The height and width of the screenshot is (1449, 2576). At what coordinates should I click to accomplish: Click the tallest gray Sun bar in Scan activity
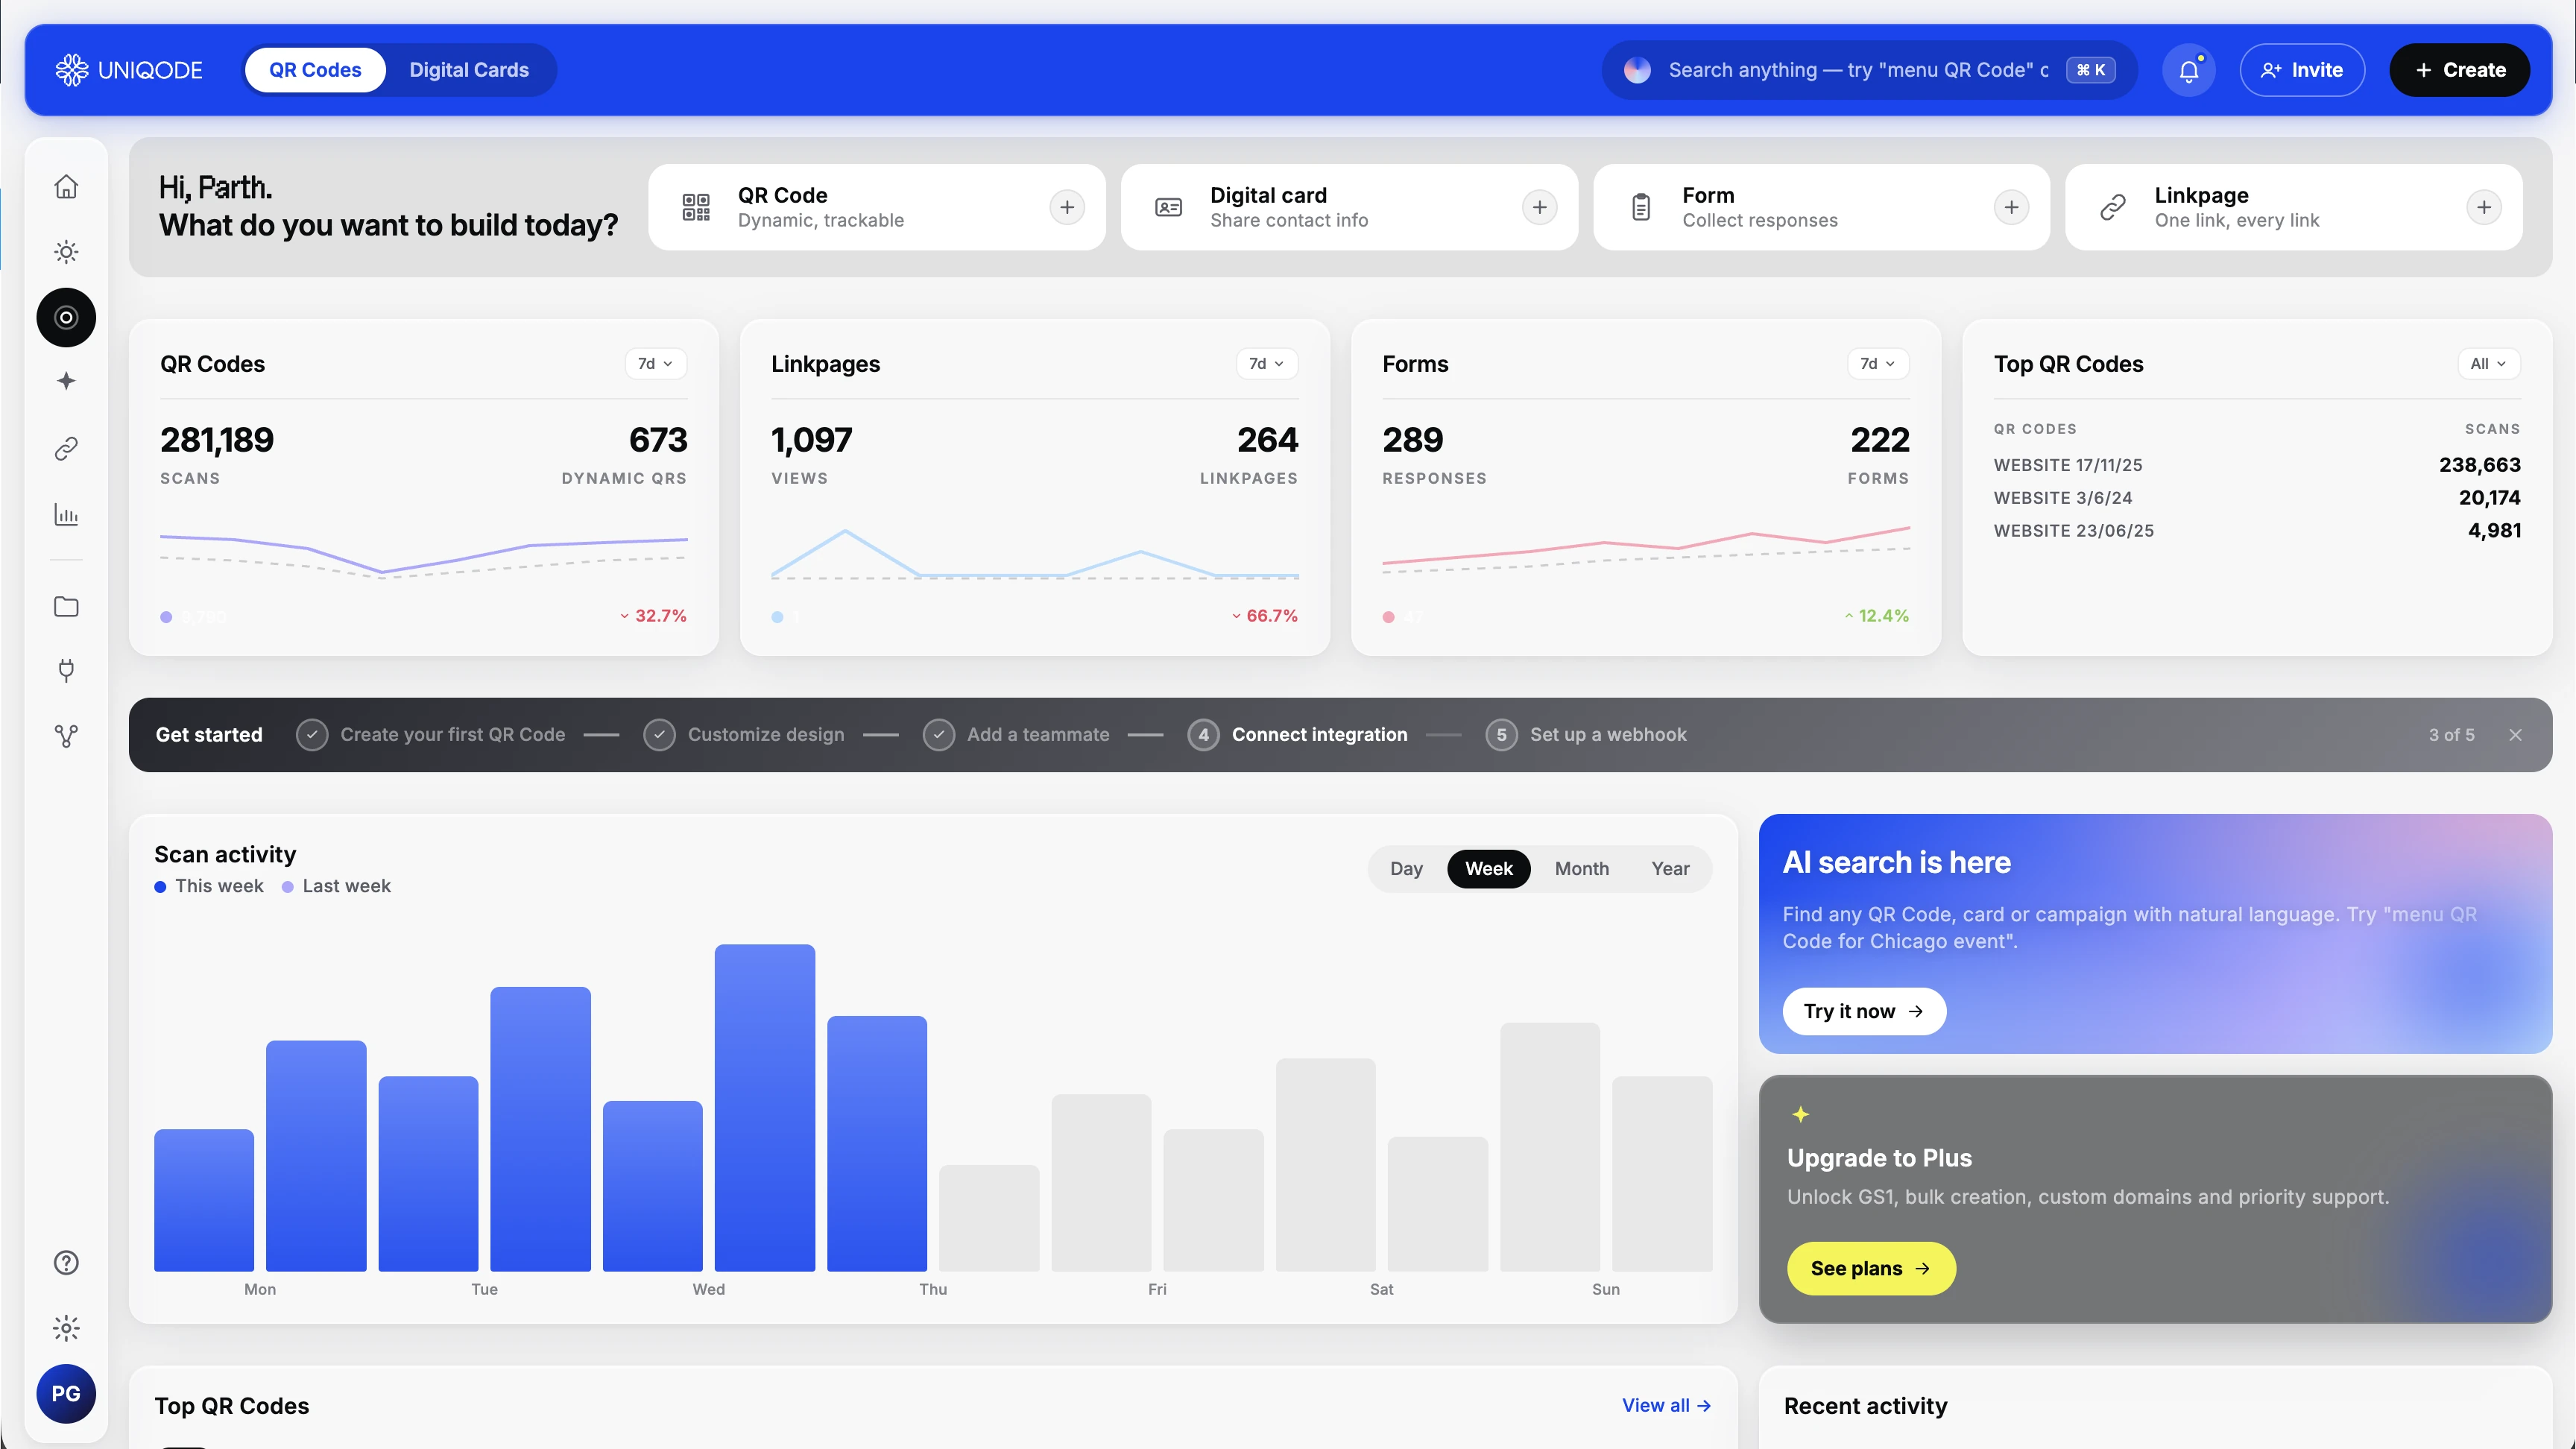click(x=1550, y=1147)
